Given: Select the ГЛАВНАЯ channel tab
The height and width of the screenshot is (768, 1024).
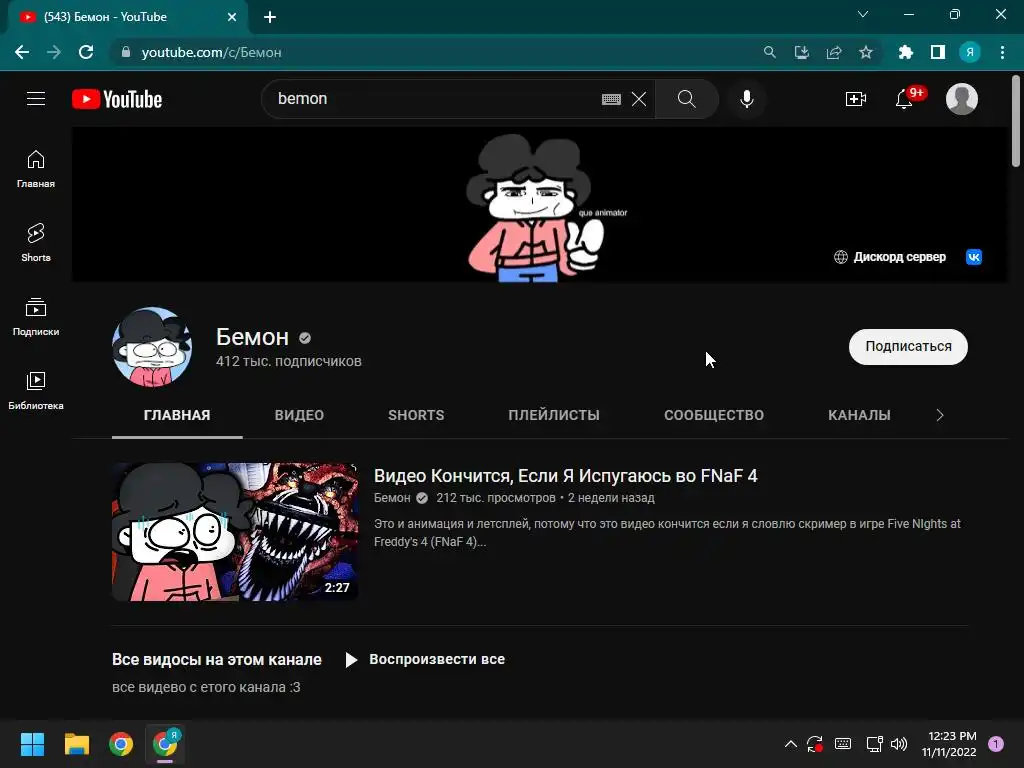Looking at the screenshot, I should pos(177,415).
